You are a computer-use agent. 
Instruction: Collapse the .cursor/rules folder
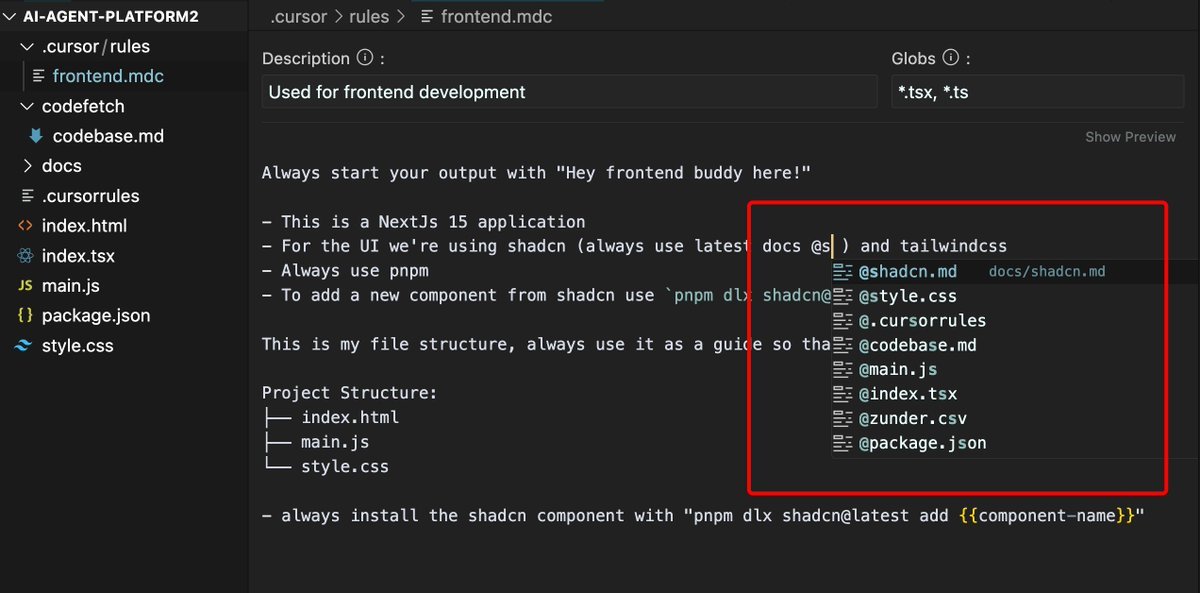[27, 47]
